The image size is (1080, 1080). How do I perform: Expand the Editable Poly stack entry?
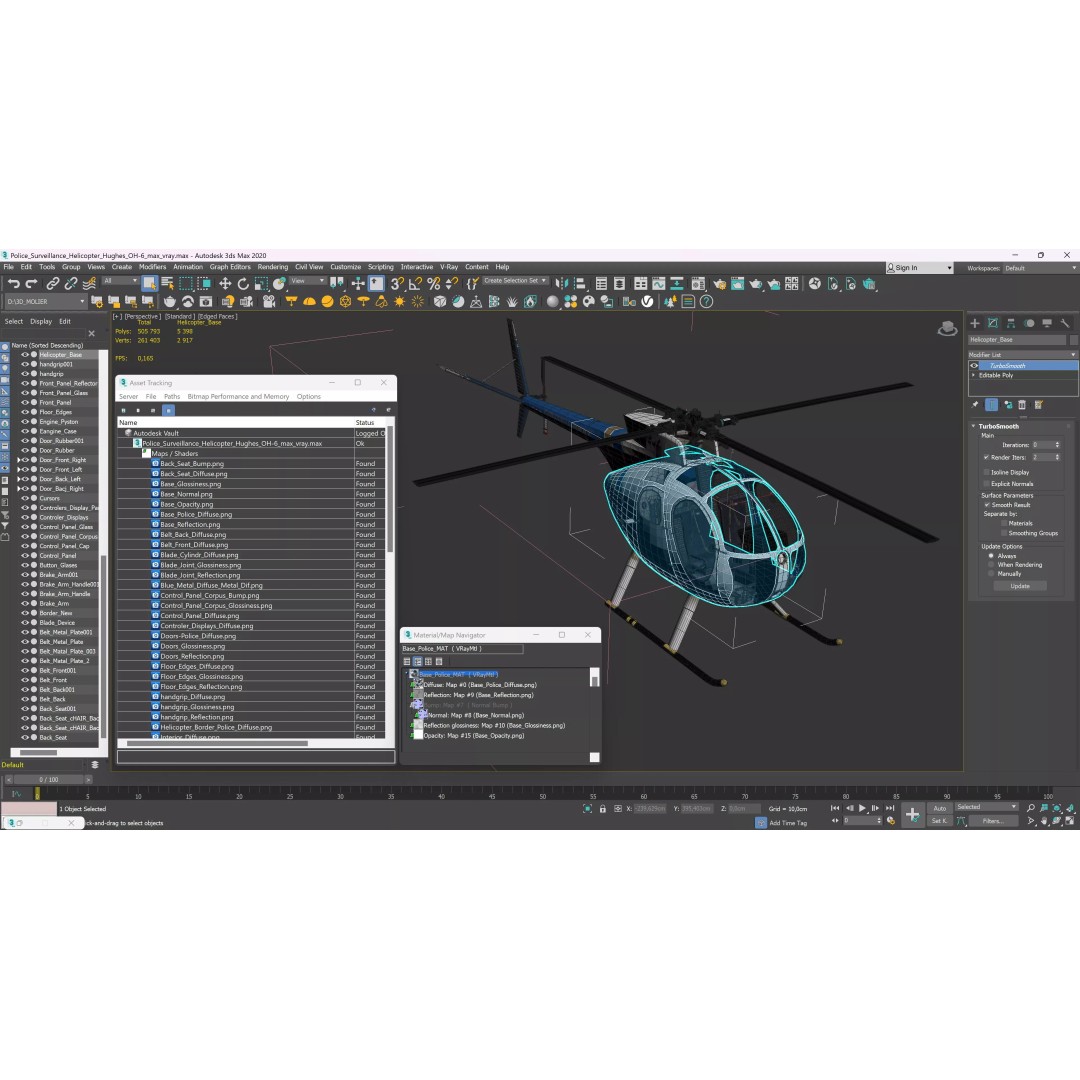[x=973, y=375]
